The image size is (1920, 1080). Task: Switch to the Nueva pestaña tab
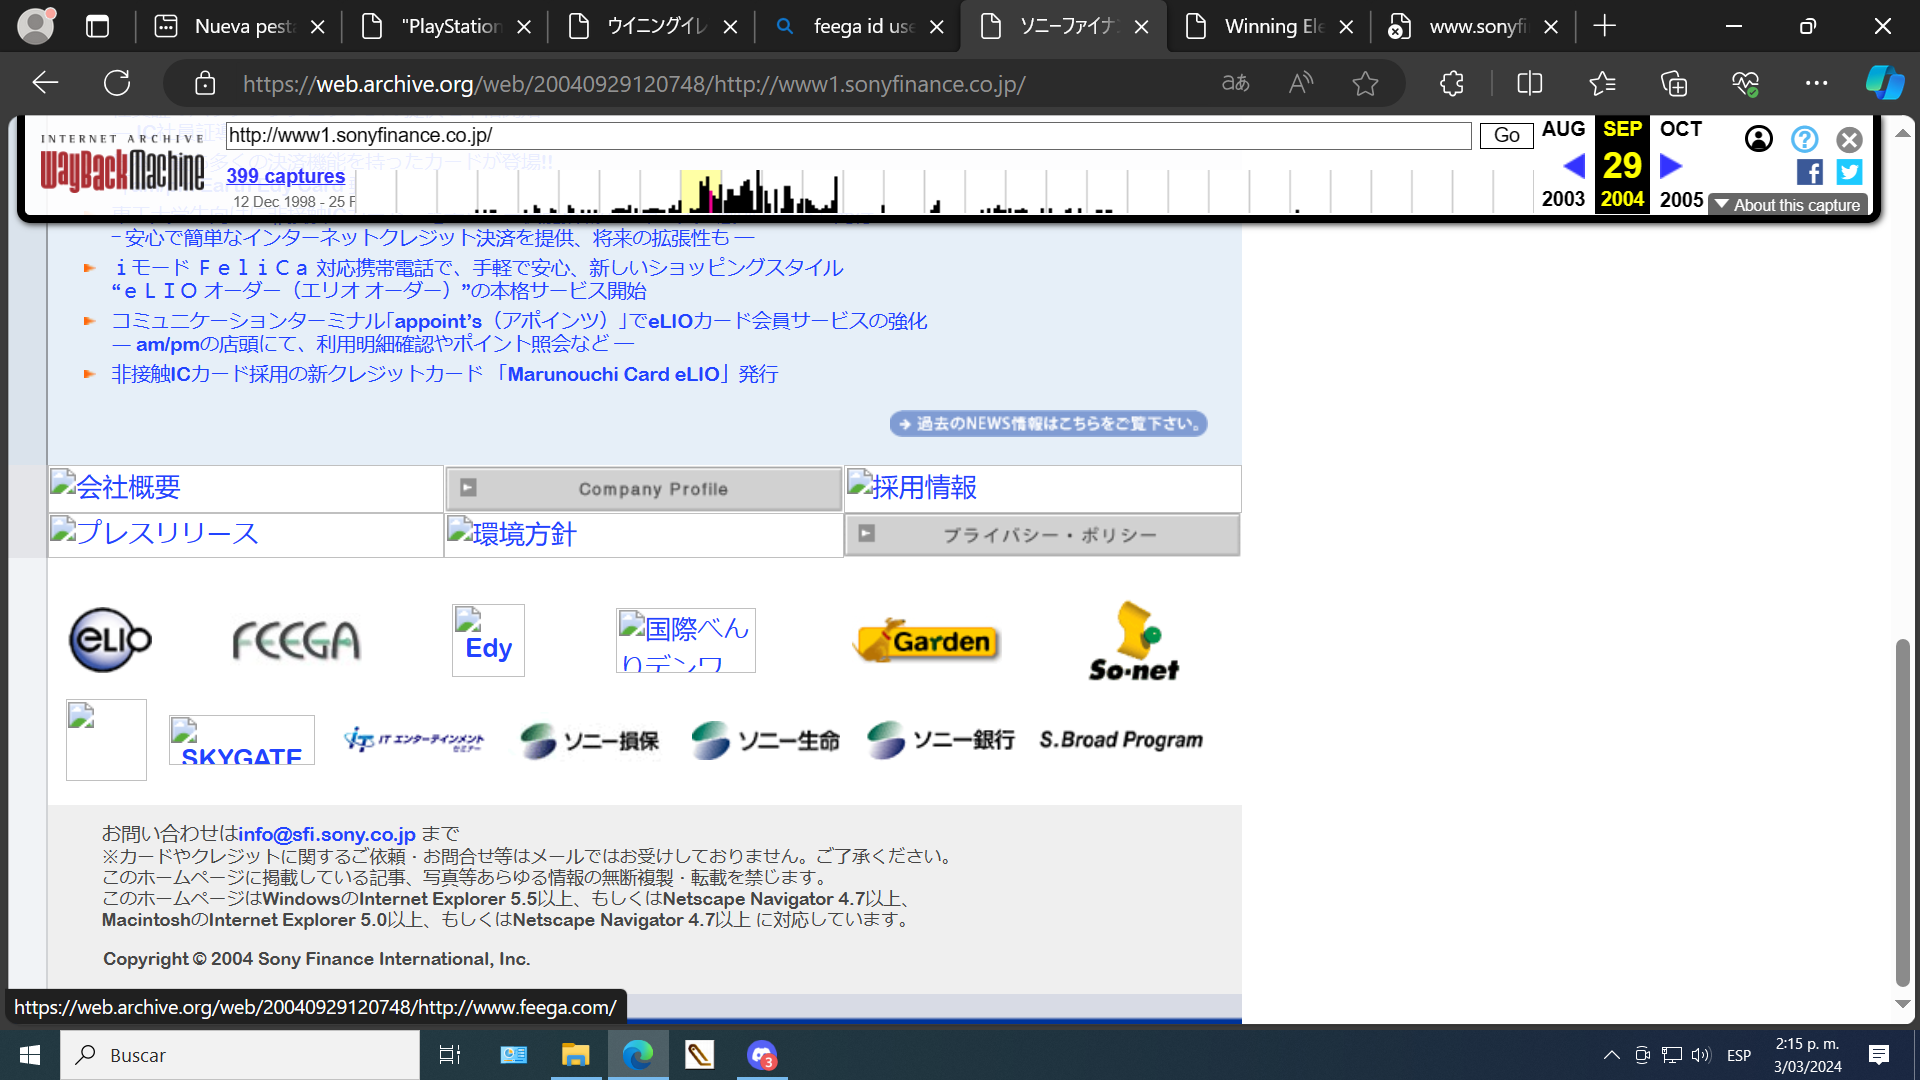point(240,26)
